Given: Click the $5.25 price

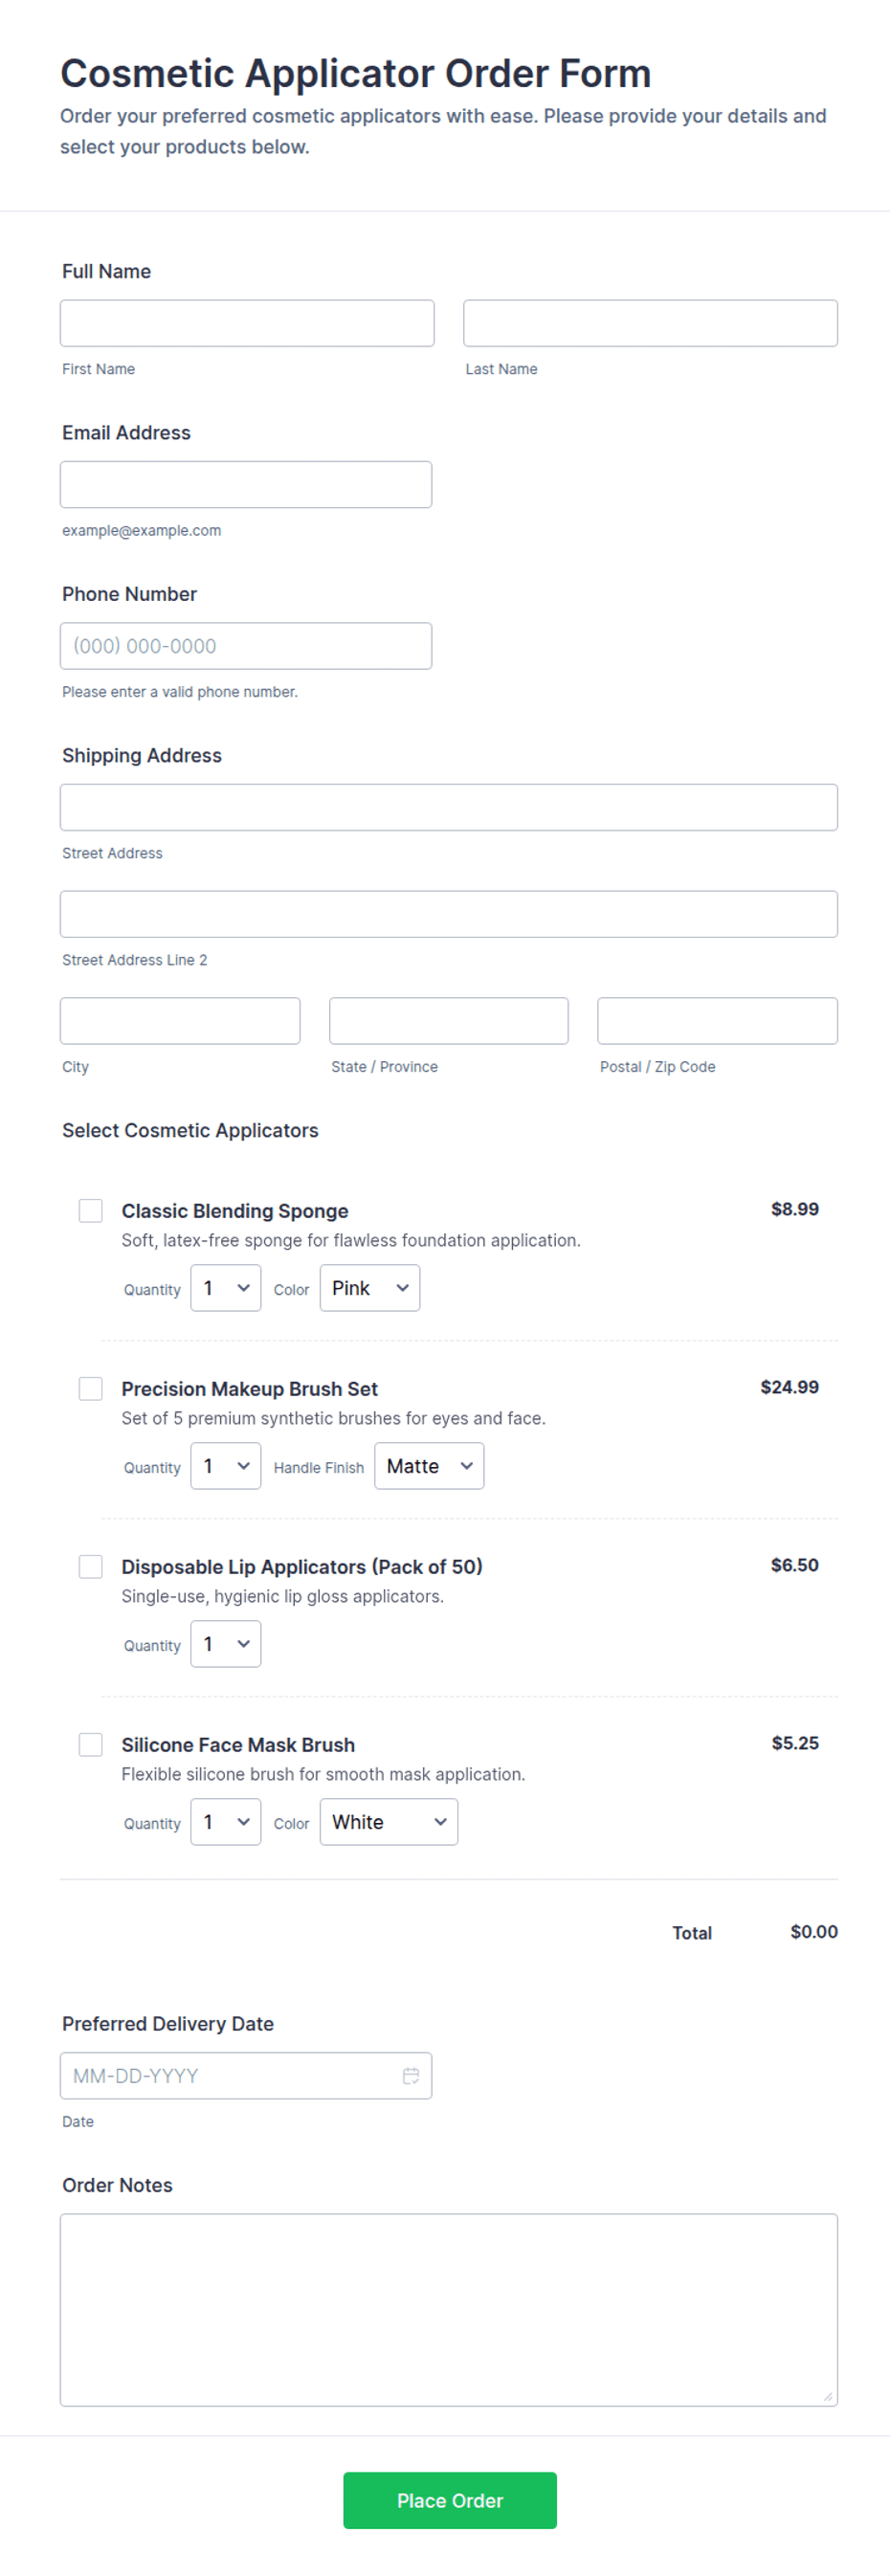Looking at the screenshot, I should click(x=795, y=1743).
